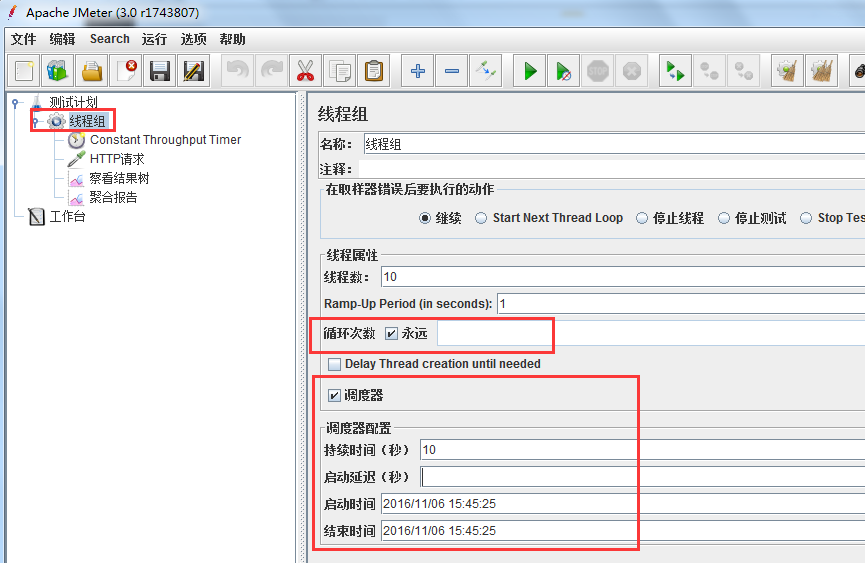The image size is (865, 563).
Task: Click the Clear All brooms icon
Action: coord(821,71)
